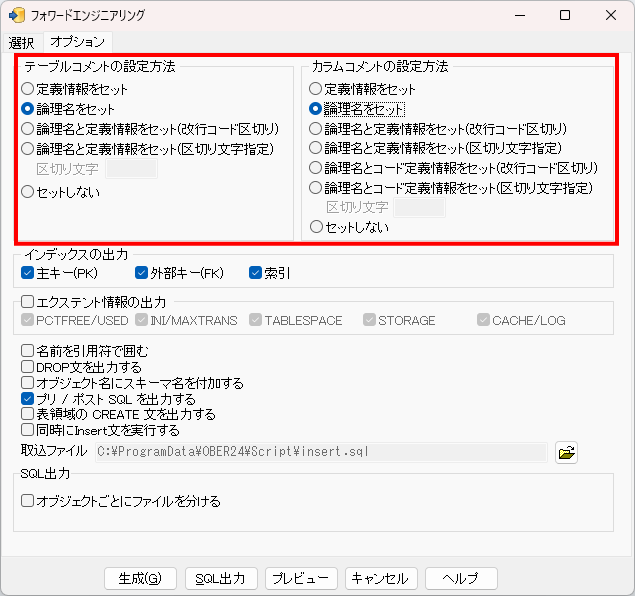
Task: Open the プレビュー button
Action: (301, 578)
